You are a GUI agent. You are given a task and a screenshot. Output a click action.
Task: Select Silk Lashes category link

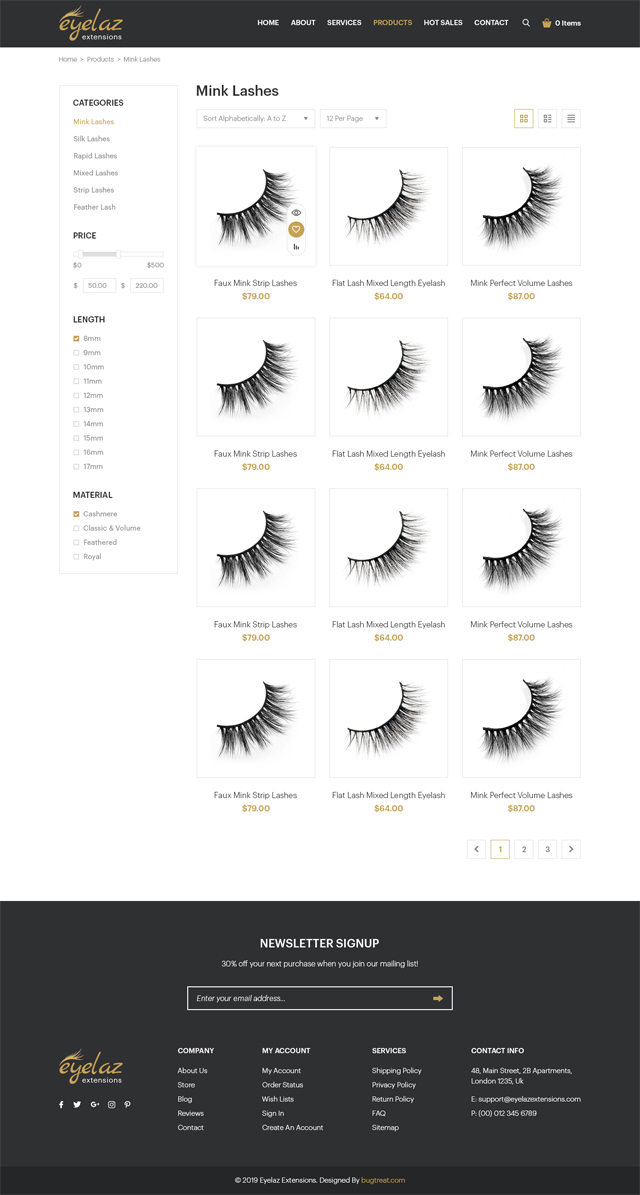(91, 139)
